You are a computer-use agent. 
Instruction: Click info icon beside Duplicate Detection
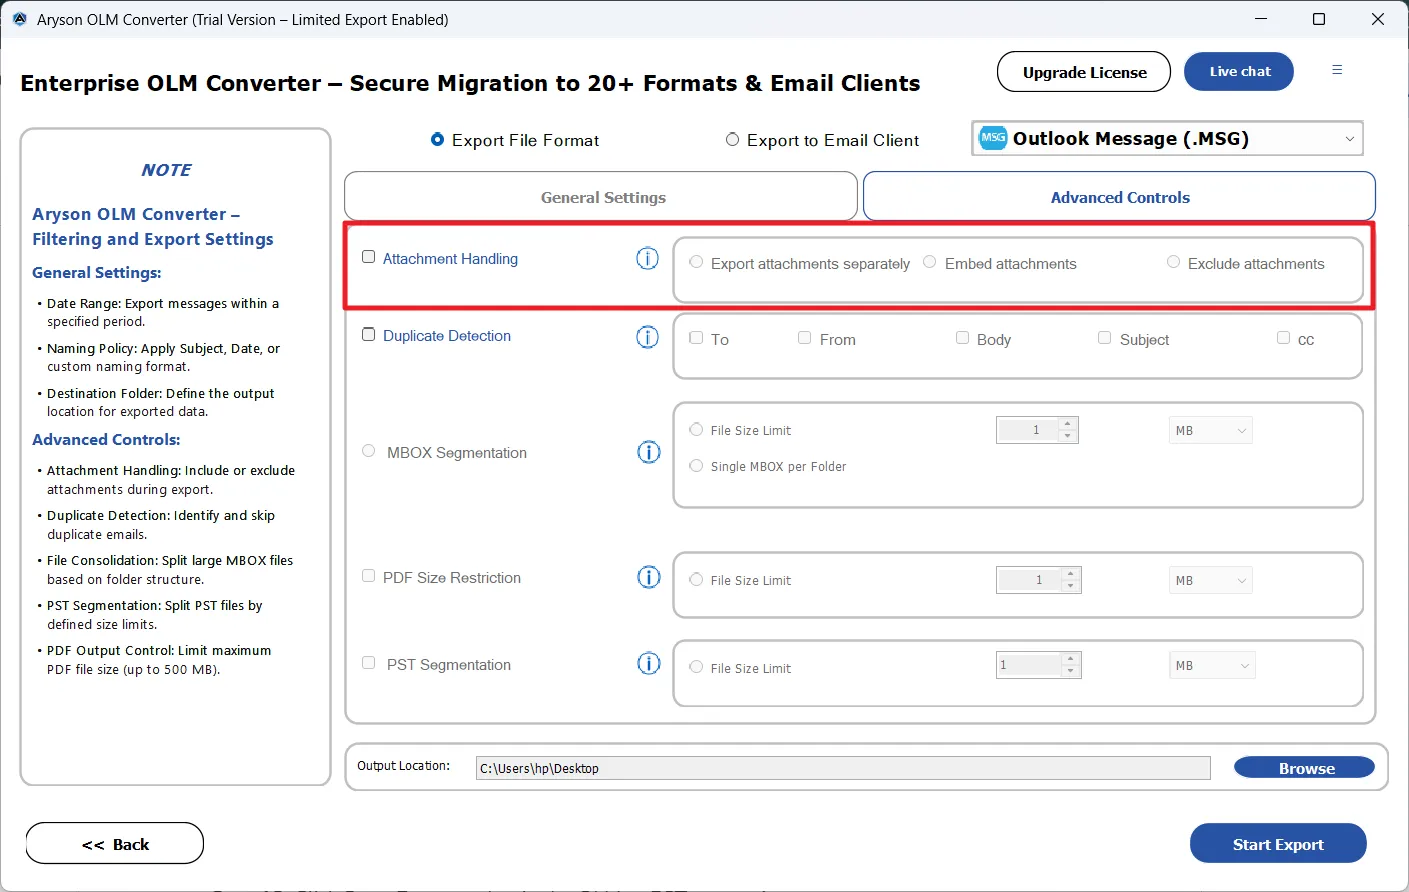[647, 337]
